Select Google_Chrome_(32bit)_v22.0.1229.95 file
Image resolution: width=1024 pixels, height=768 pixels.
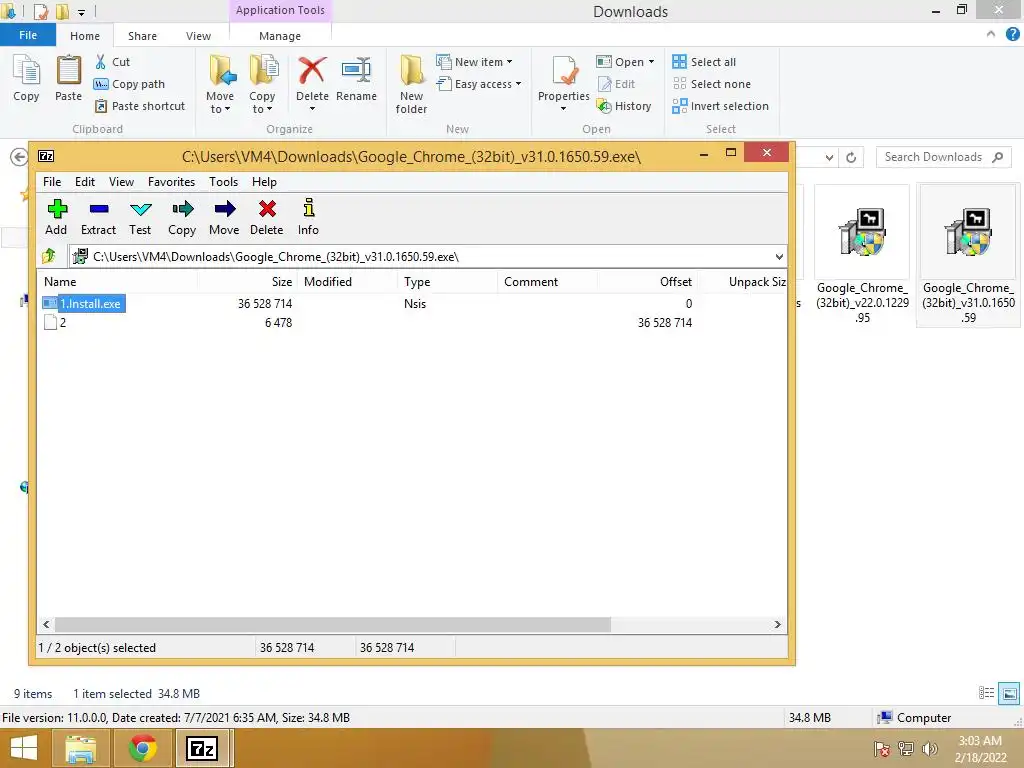point(862,256)
